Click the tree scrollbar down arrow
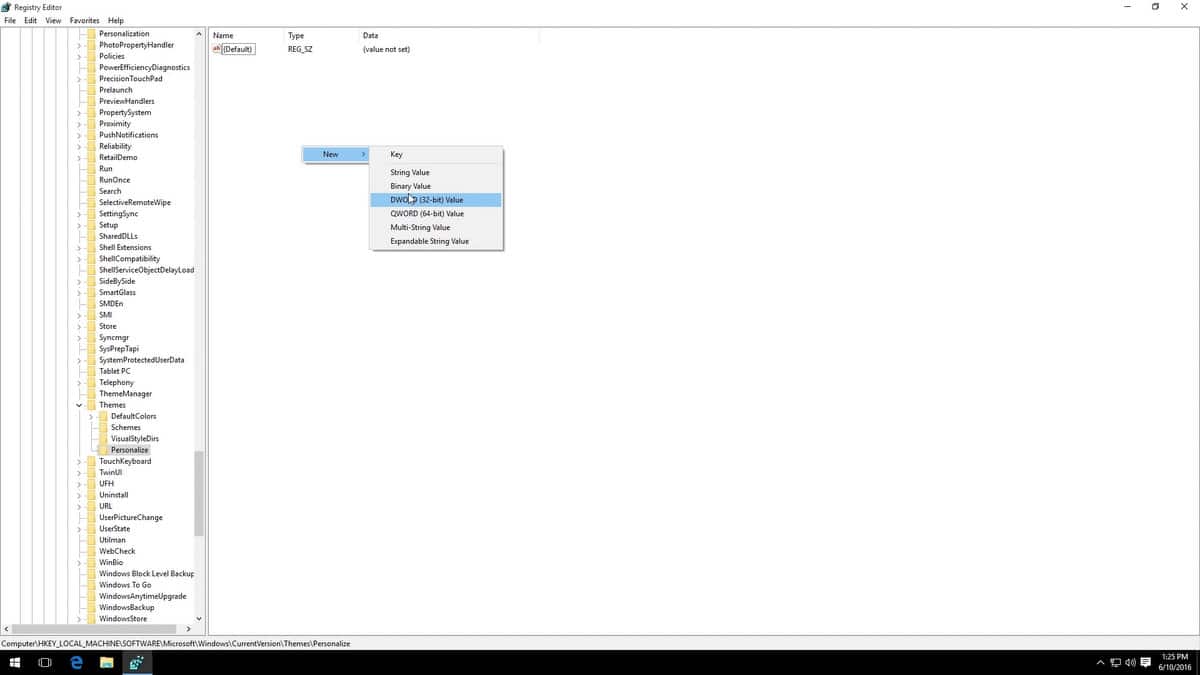The image size is (1200, 675). point(199,619)
